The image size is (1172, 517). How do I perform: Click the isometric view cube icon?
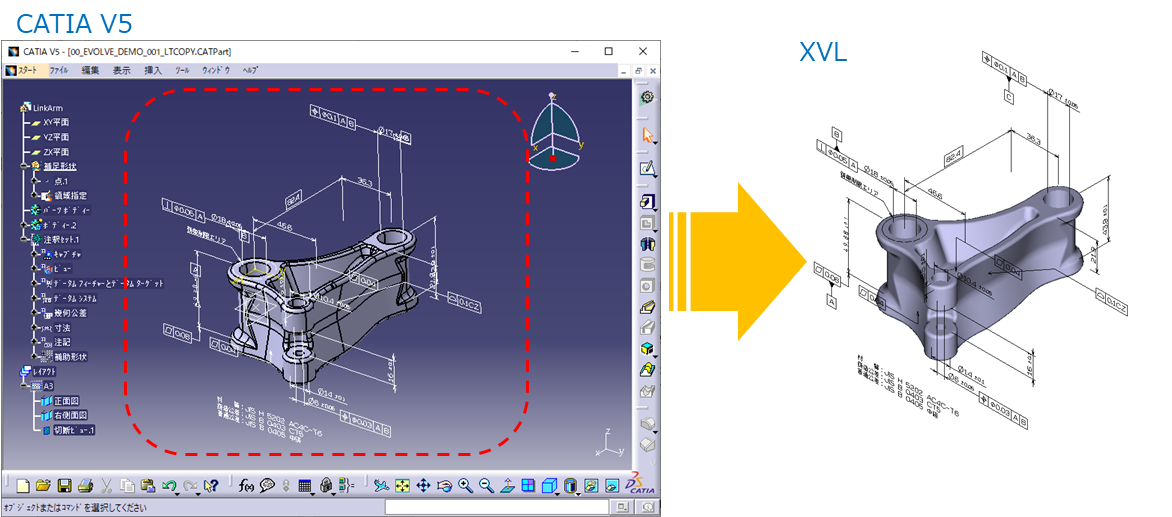pos(548,486)
